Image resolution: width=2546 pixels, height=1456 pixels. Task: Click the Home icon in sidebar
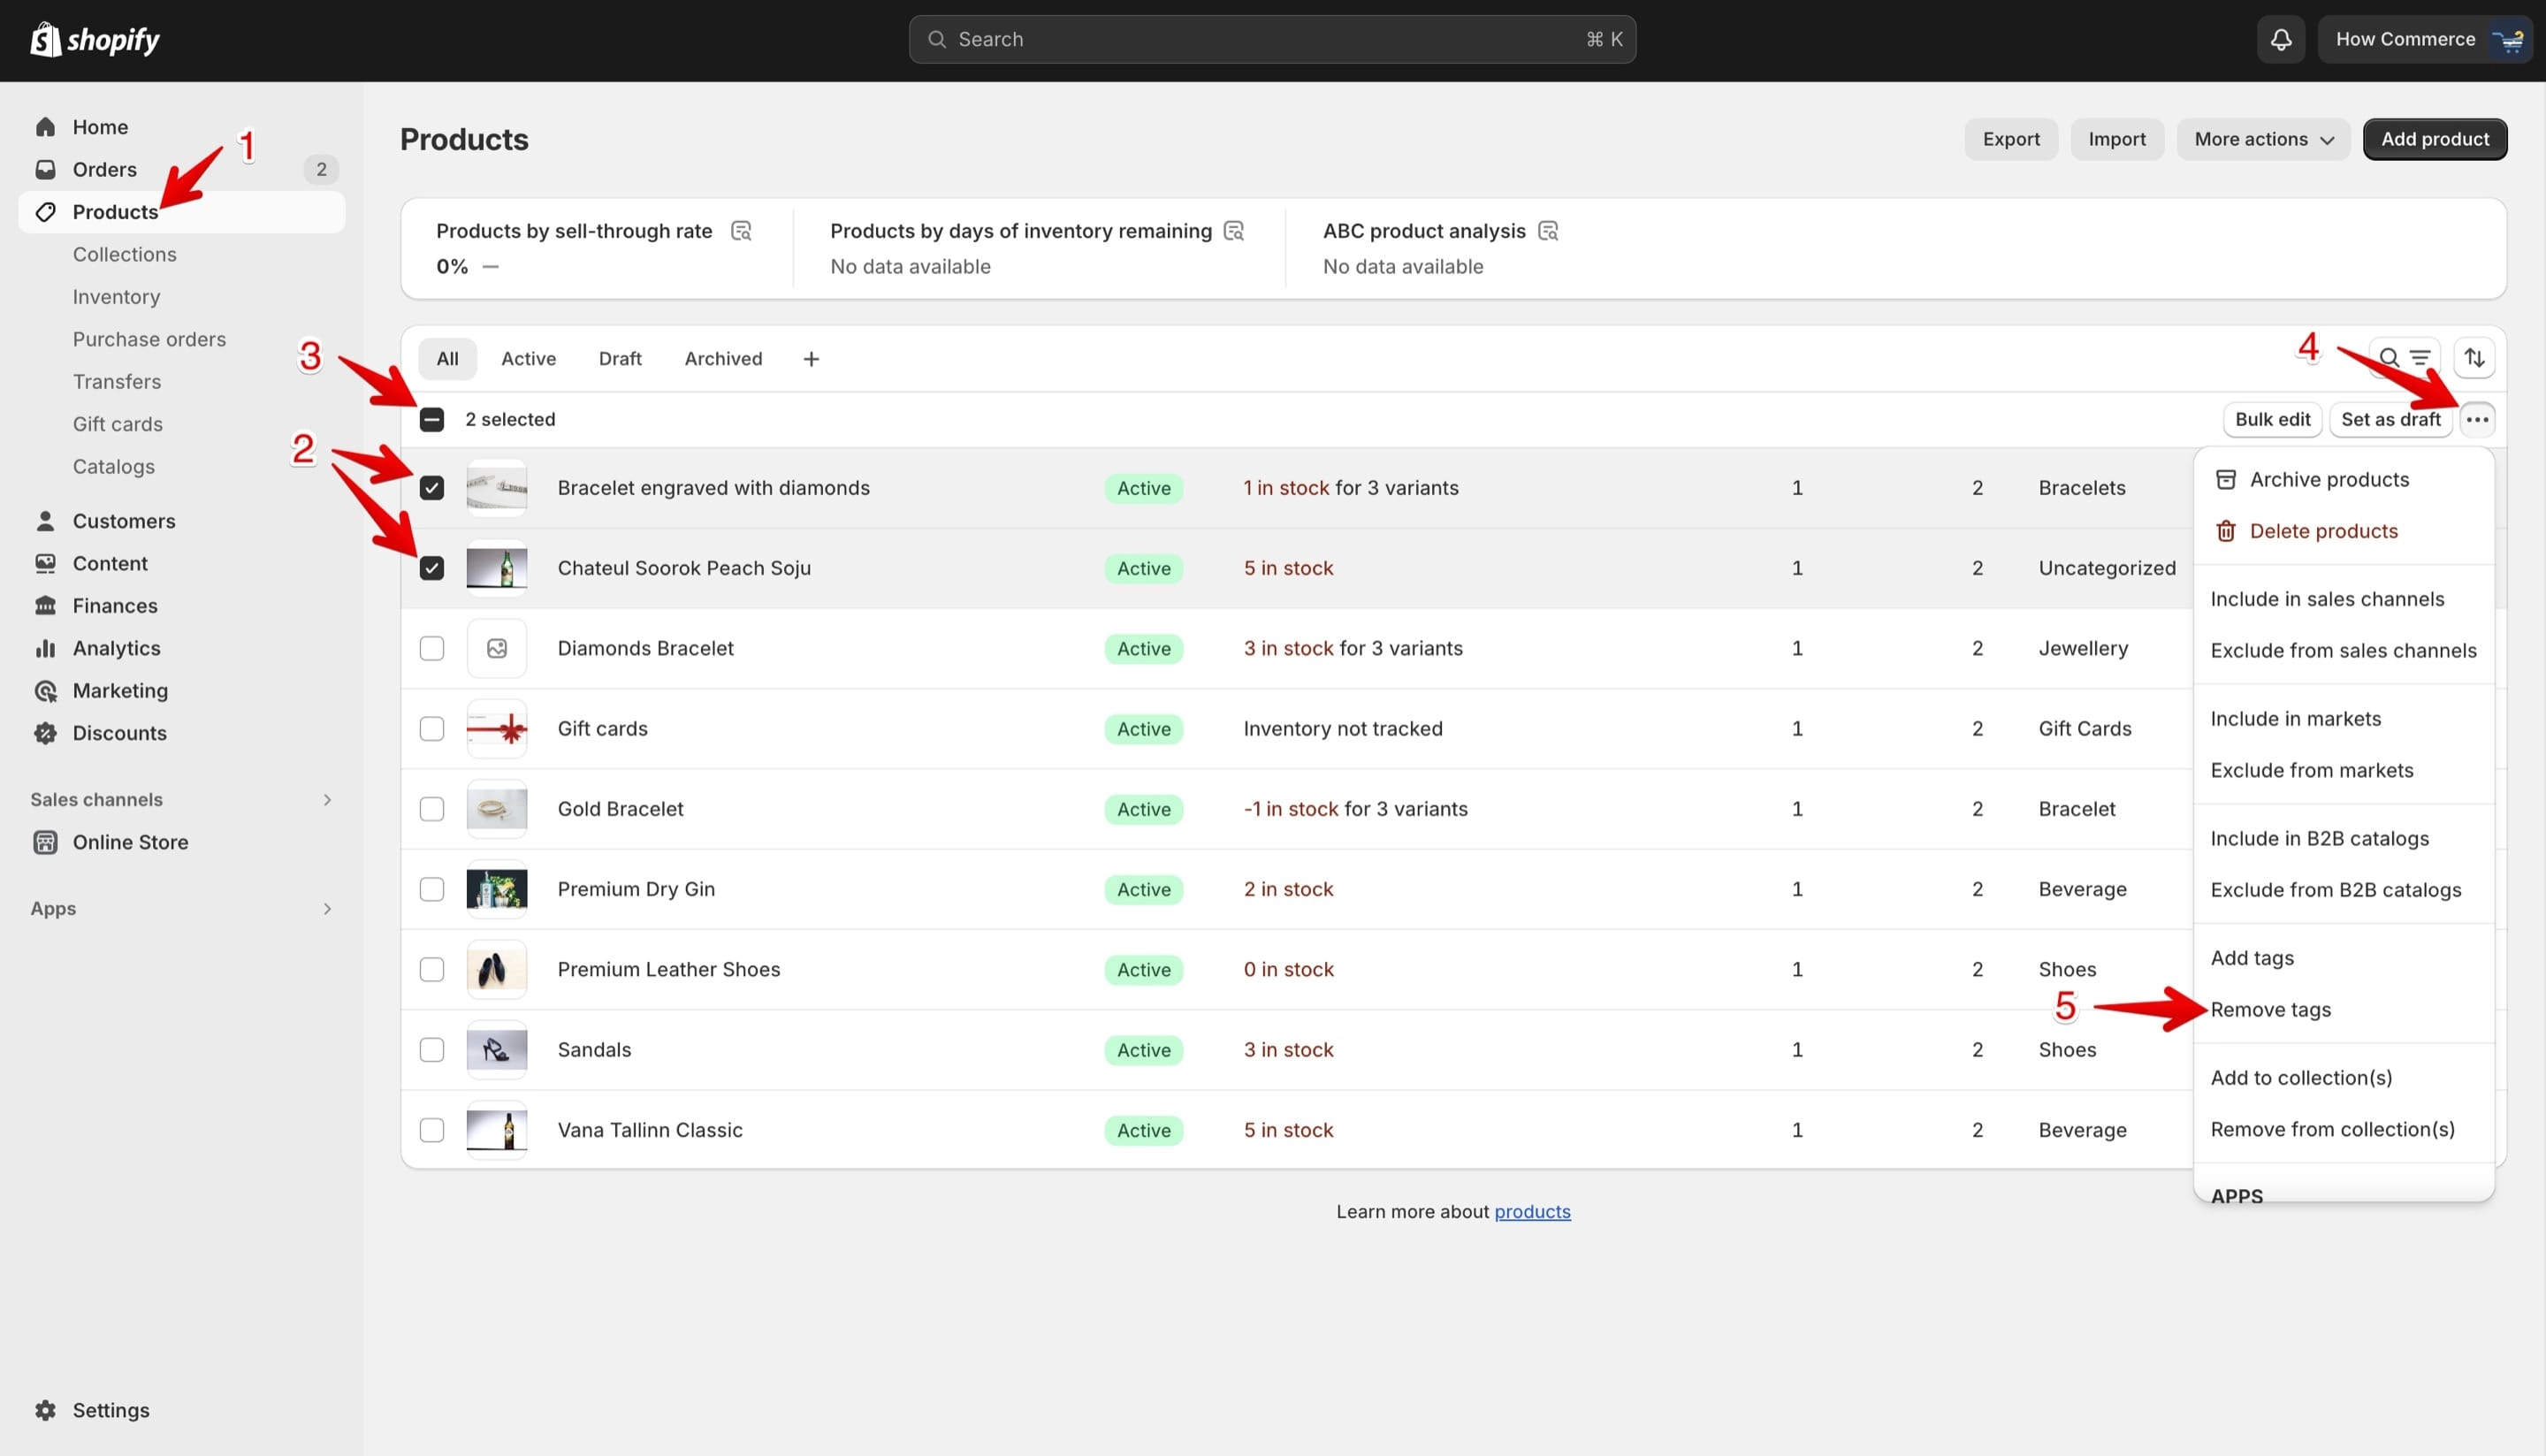45,127
